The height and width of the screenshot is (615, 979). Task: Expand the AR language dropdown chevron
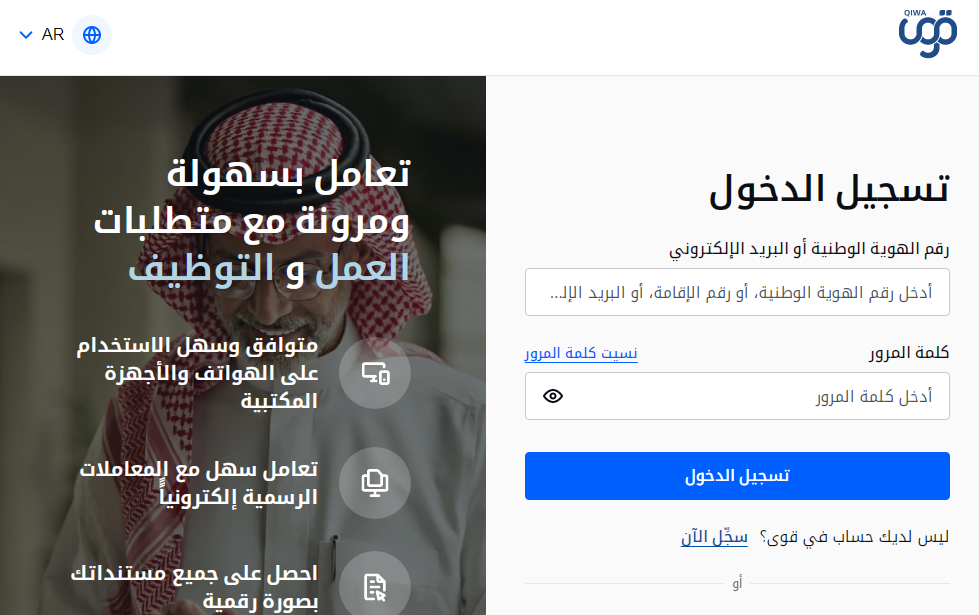point(26,35)
